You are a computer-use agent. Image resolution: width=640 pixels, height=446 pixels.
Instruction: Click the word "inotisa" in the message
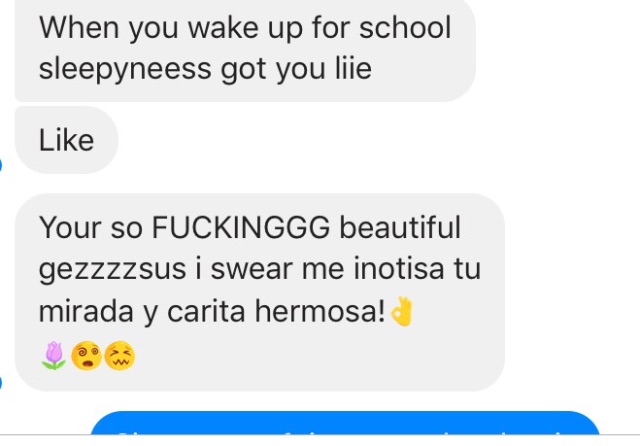pyautogui.click(x=398, y=268)
